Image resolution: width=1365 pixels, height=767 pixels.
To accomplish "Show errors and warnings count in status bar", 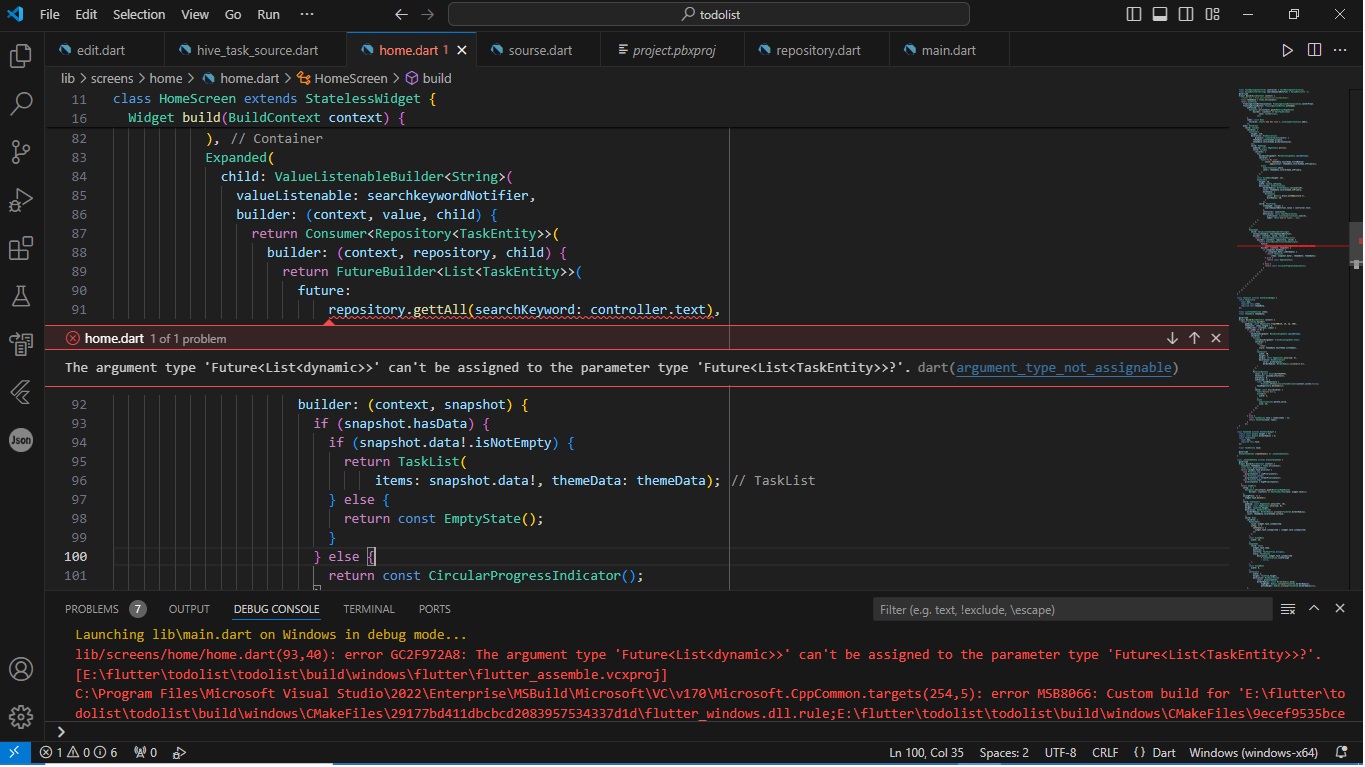I will click(x=79, y=752).
